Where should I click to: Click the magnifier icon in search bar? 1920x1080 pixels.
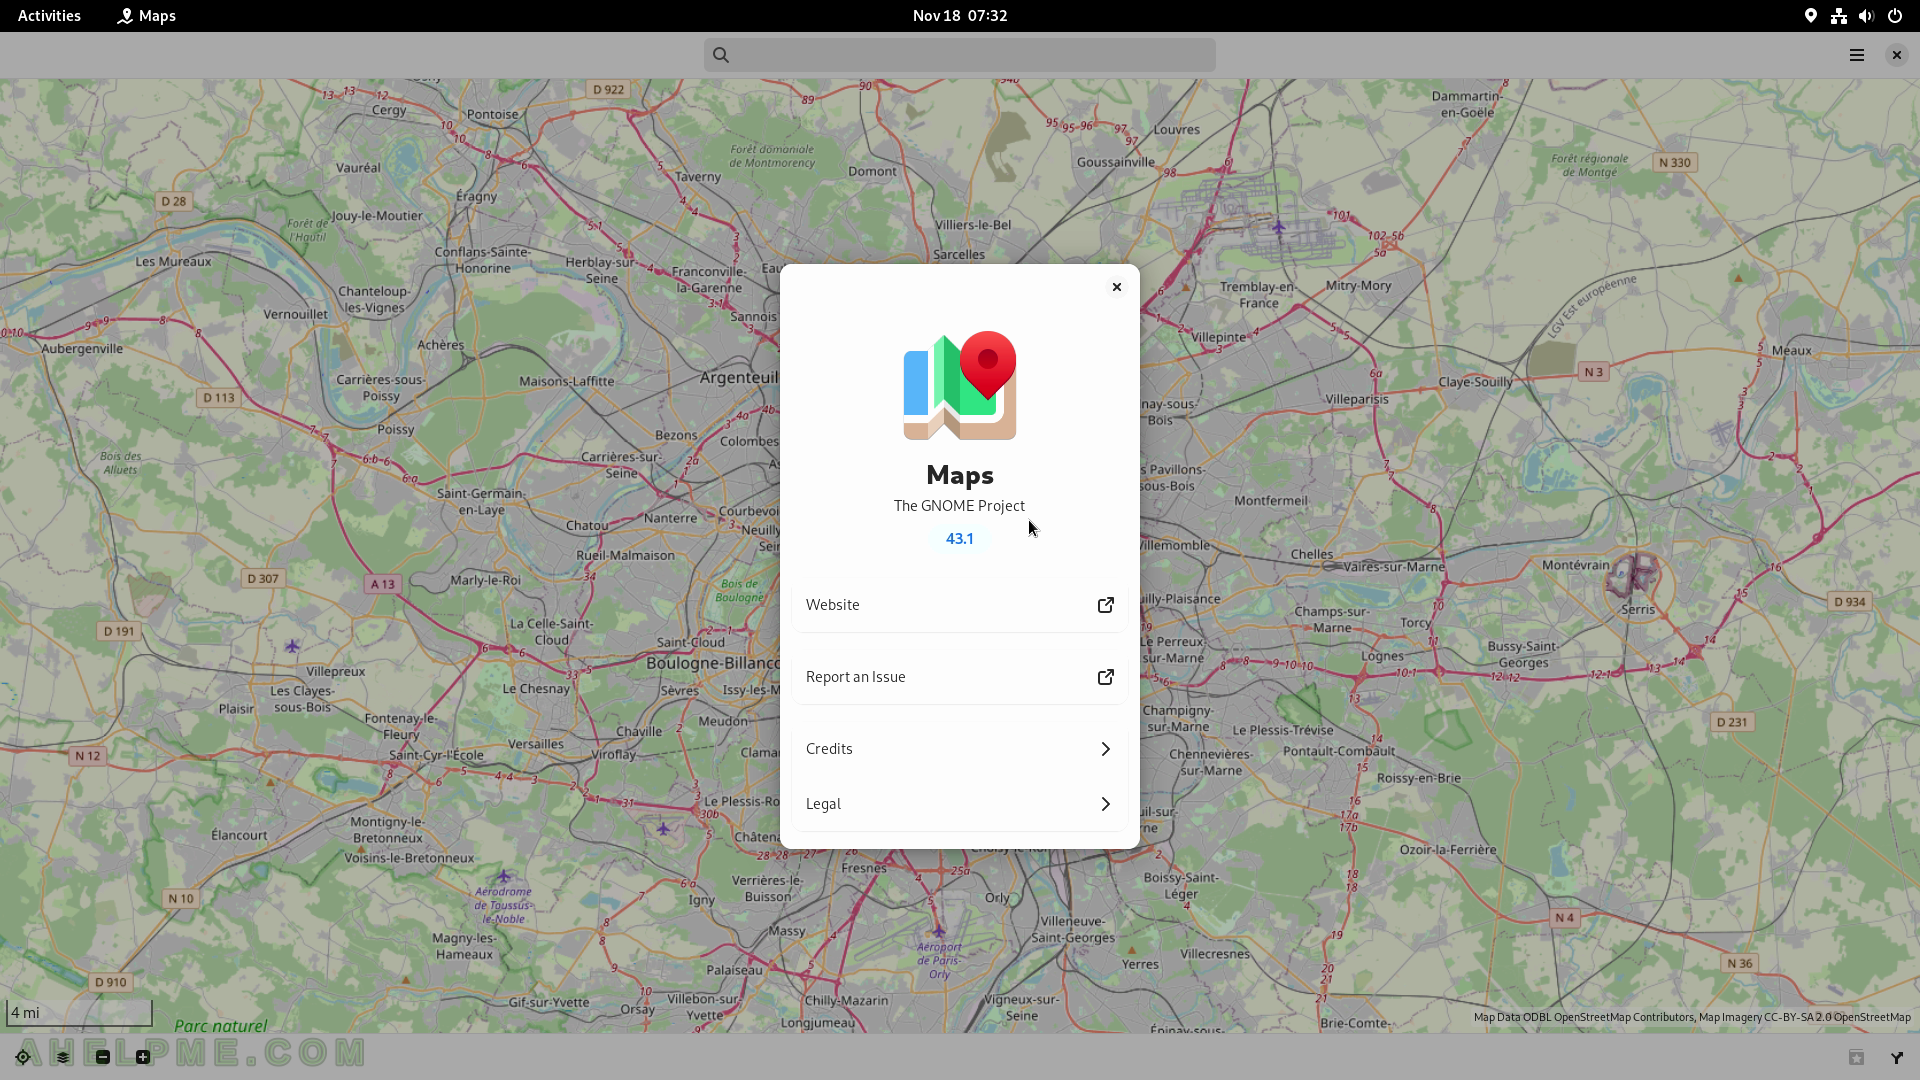721,55
